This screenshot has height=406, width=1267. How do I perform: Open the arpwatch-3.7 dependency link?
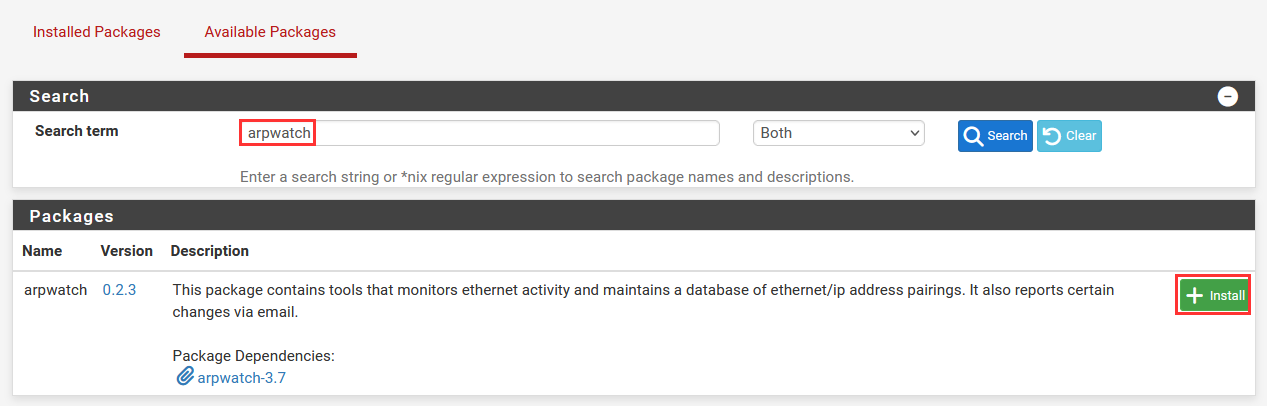click(x=242, y=377)
